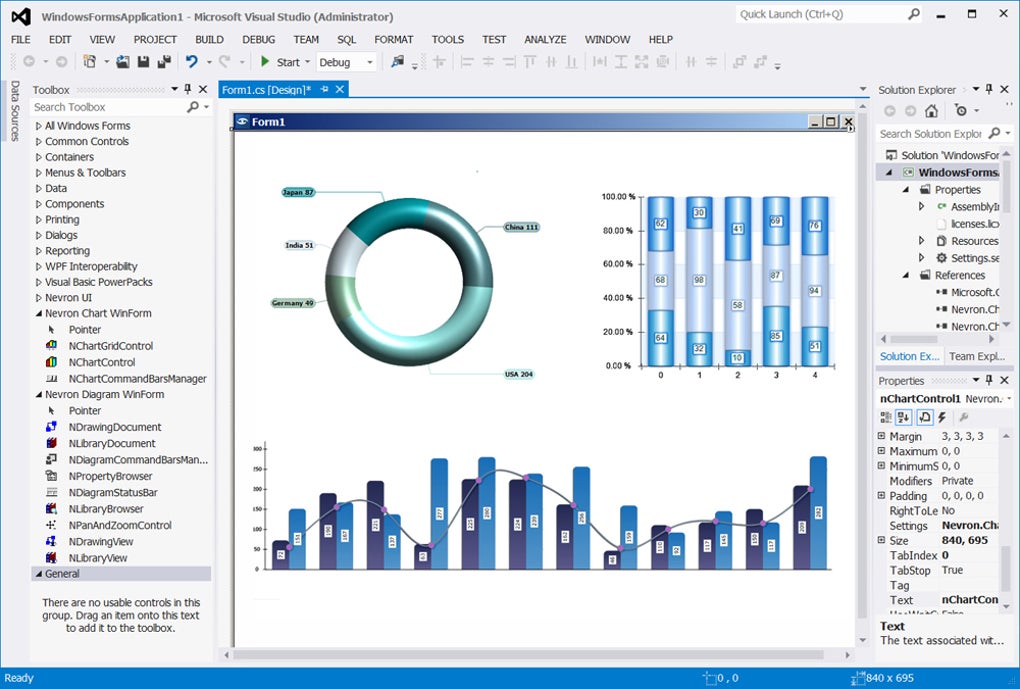Click the Save All toolbar icon
The image size is (1020, 689).
tap(163, 61)
